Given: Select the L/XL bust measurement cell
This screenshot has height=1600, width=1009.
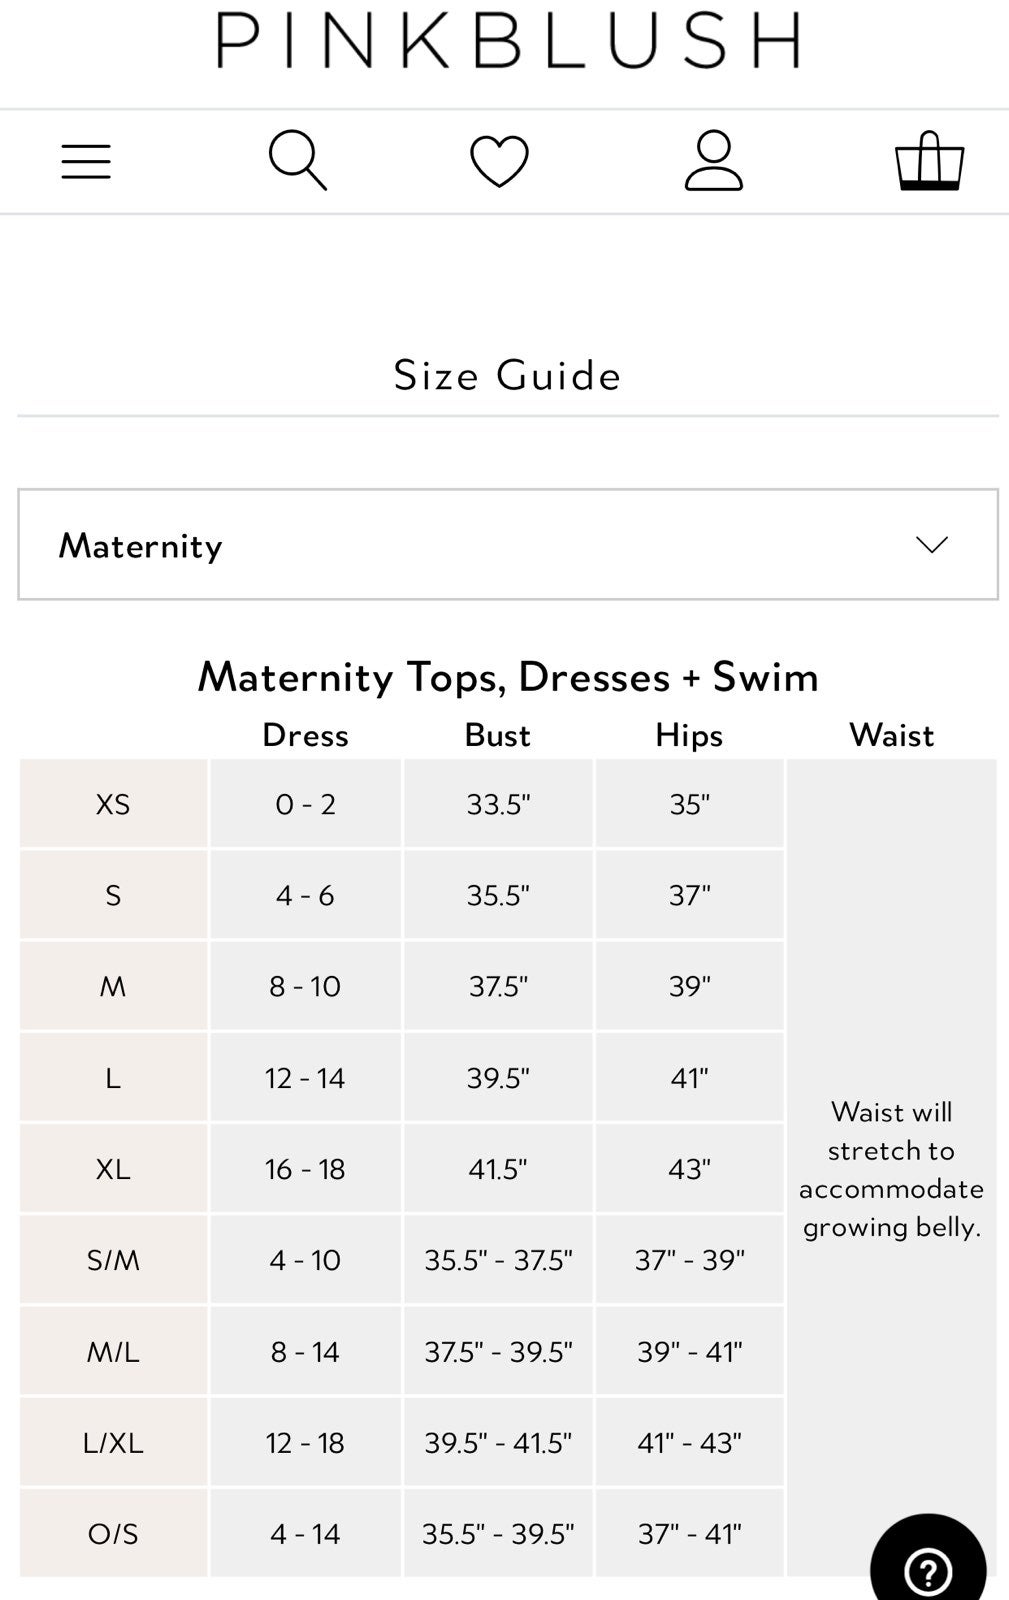Looking at the screenshot, I should (498, 1442).
